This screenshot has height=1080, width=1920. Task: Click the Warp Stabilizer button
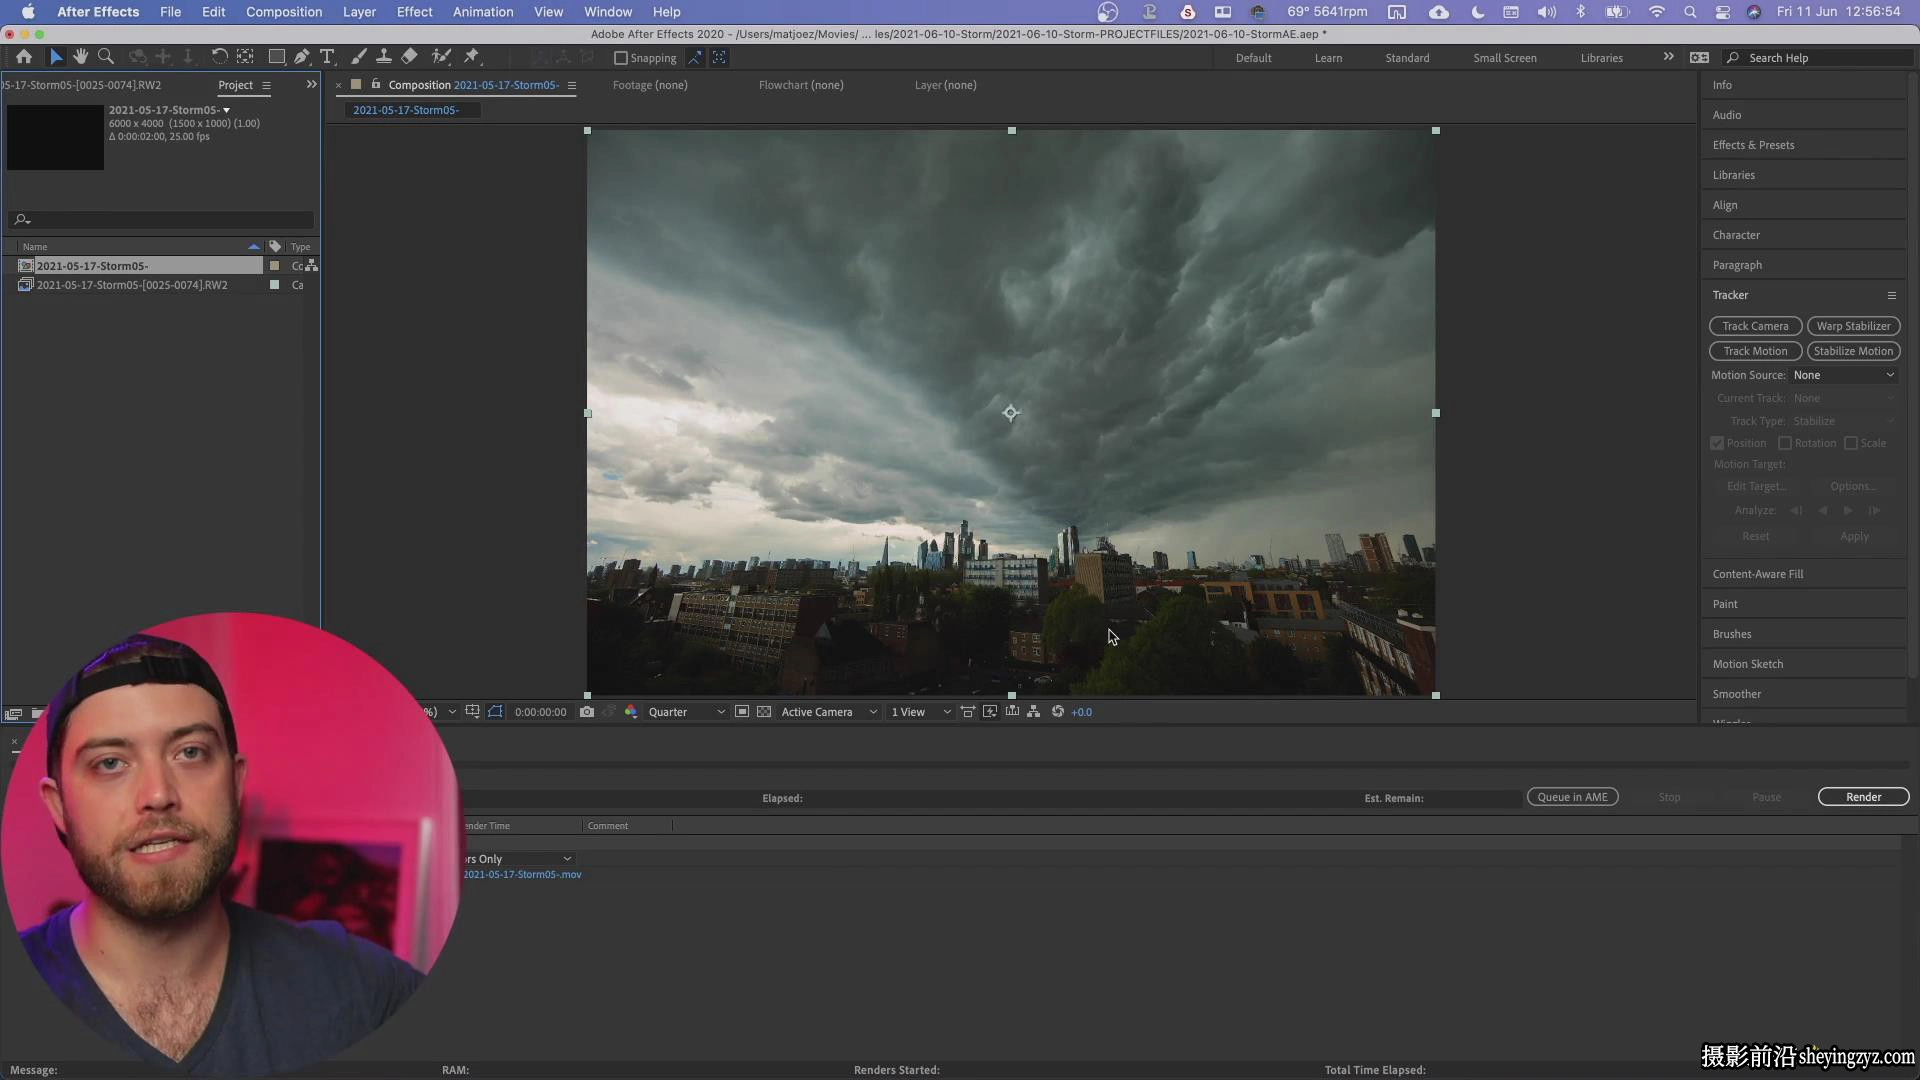point(1853,326)
